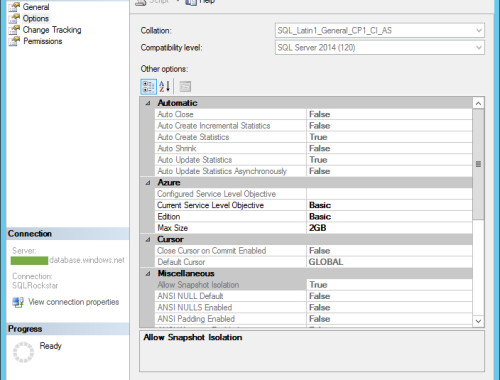Click the Allow Snapshot Isolation True value
Screen dimensions: 500x380
tap(318, 285)
